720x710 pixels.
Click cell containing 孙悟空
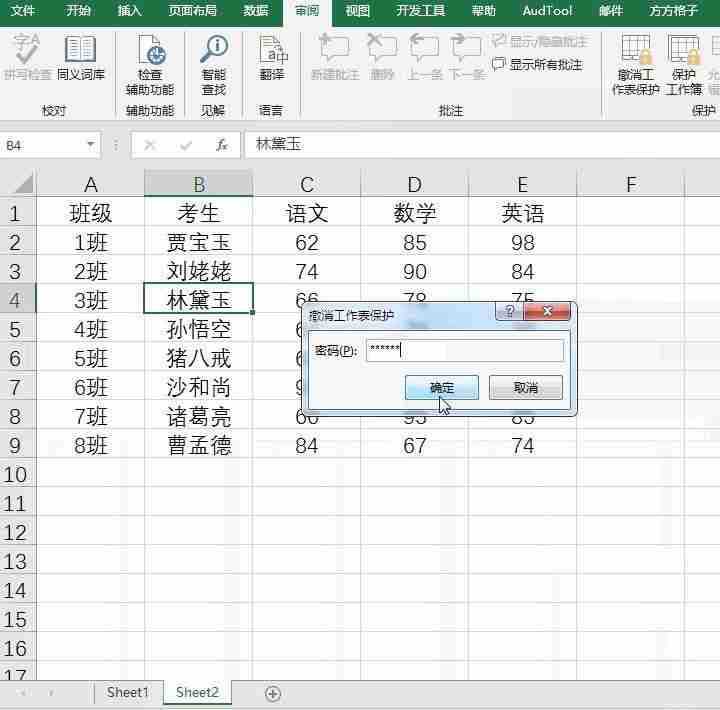(198, 329)
